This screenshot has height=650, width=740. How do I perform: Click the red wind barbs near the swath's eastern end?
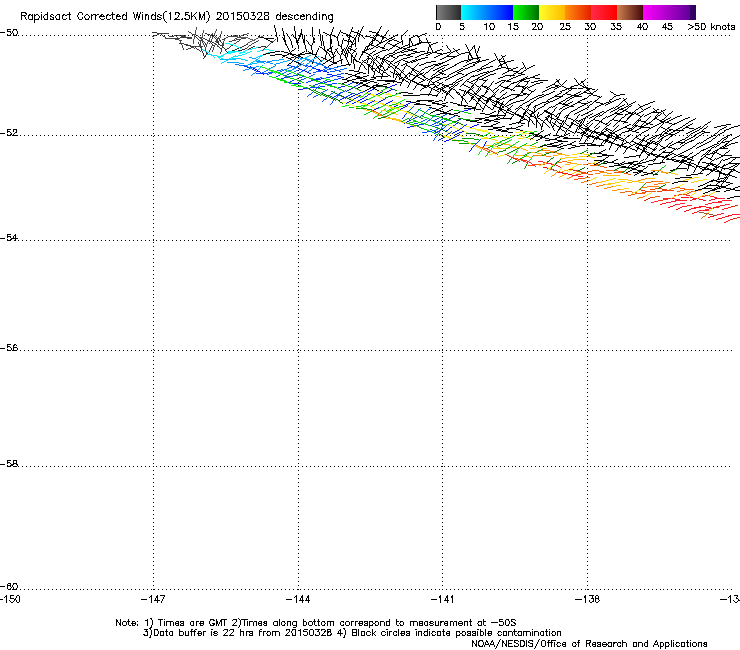698,207
